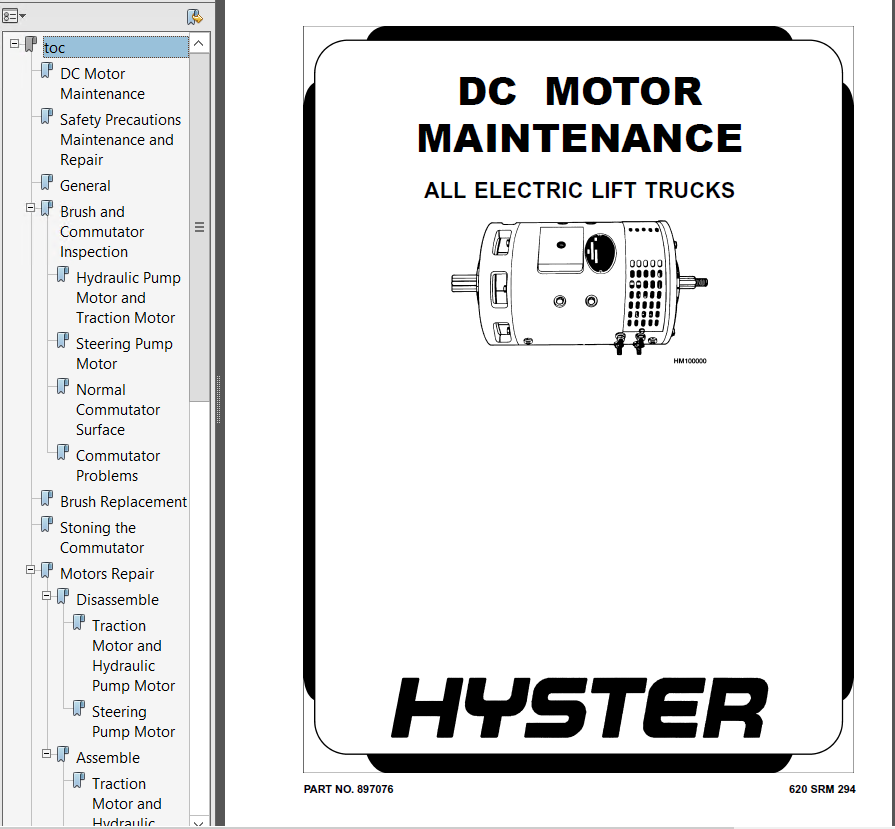Go to Safety Precautions Maintenance and Repair
The image size is (895, 829).
120,140
